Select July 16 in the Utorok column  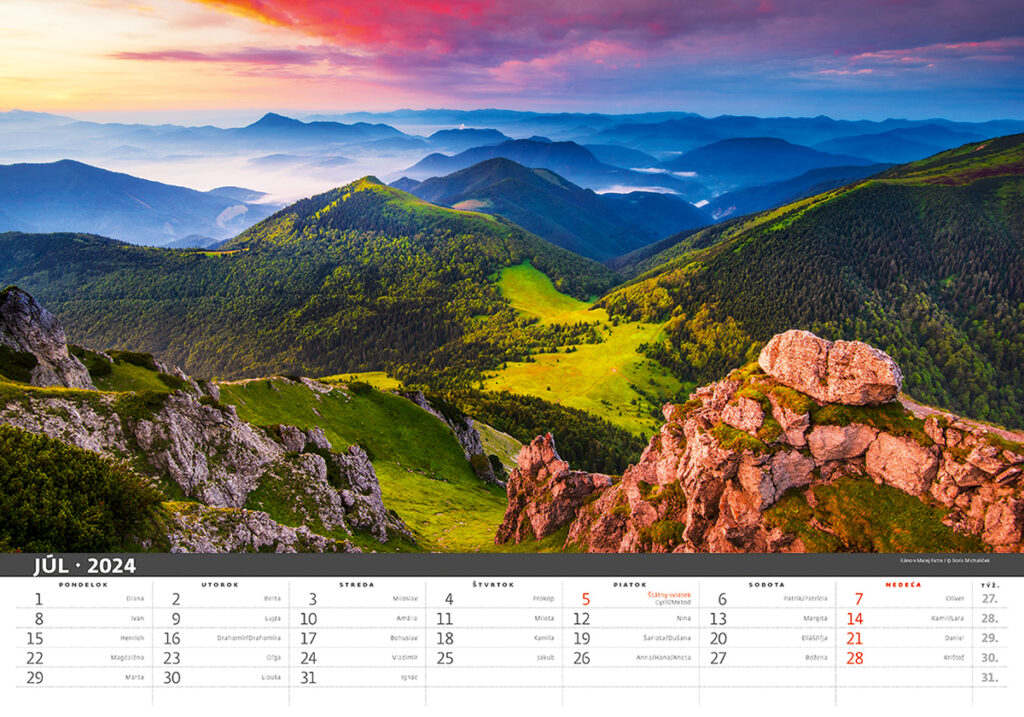172,638
